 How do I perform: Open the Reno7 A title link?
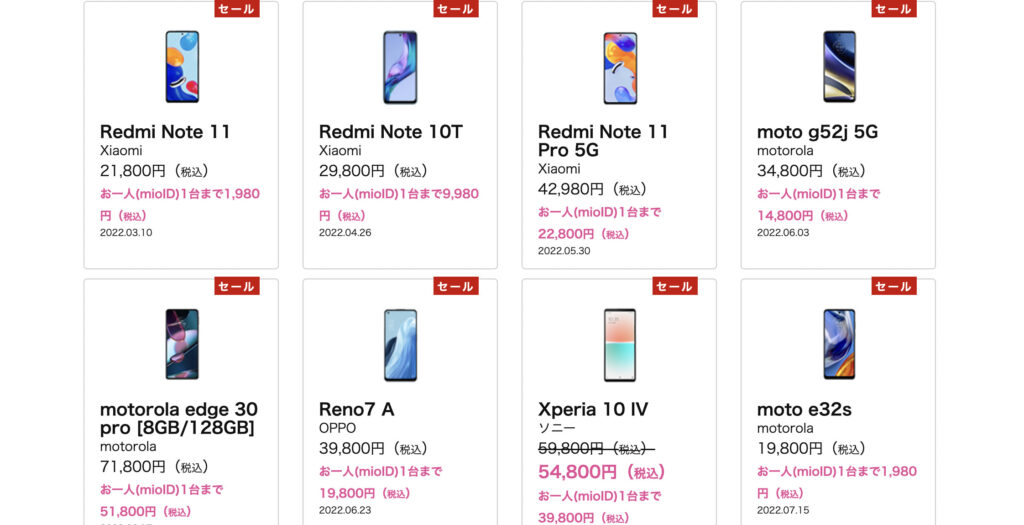point(357,409)
